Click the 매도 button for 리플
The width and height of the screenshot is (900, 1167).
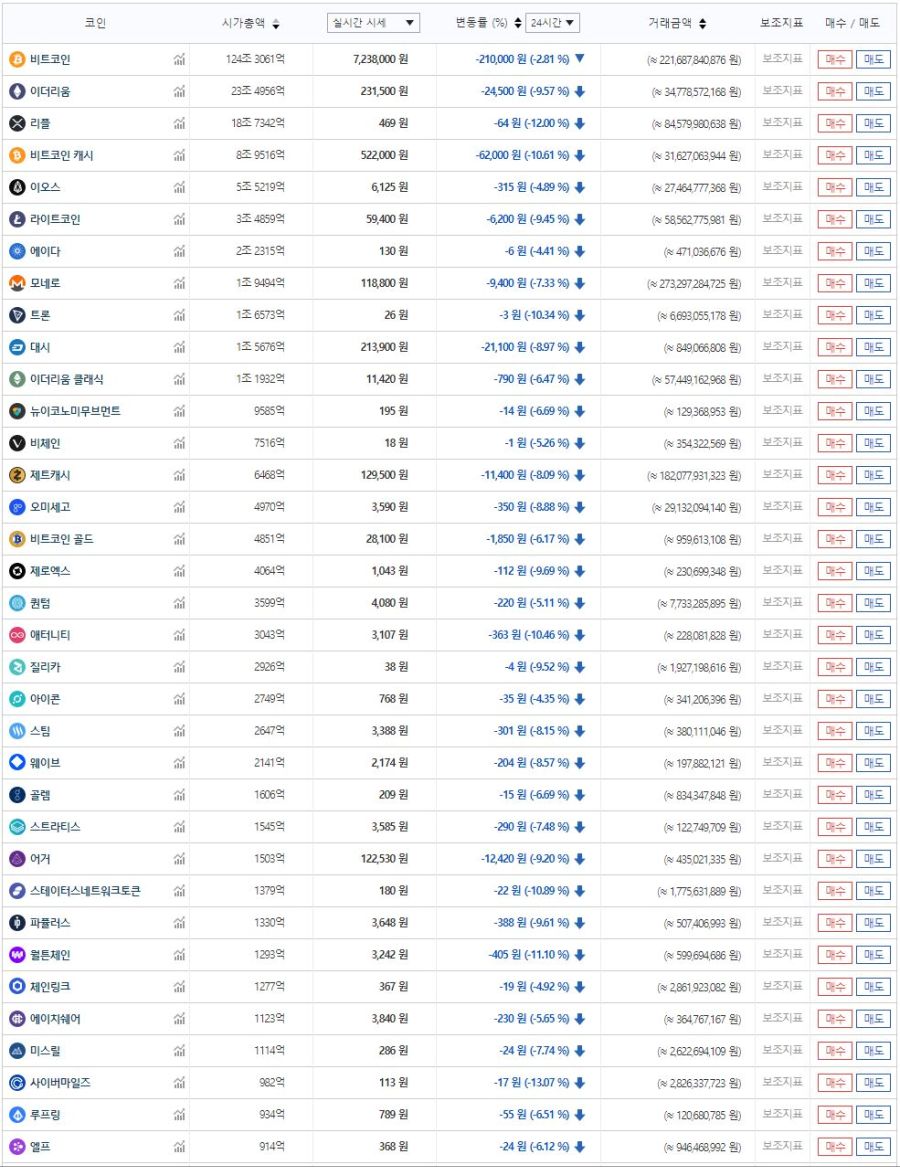point(873,124)
